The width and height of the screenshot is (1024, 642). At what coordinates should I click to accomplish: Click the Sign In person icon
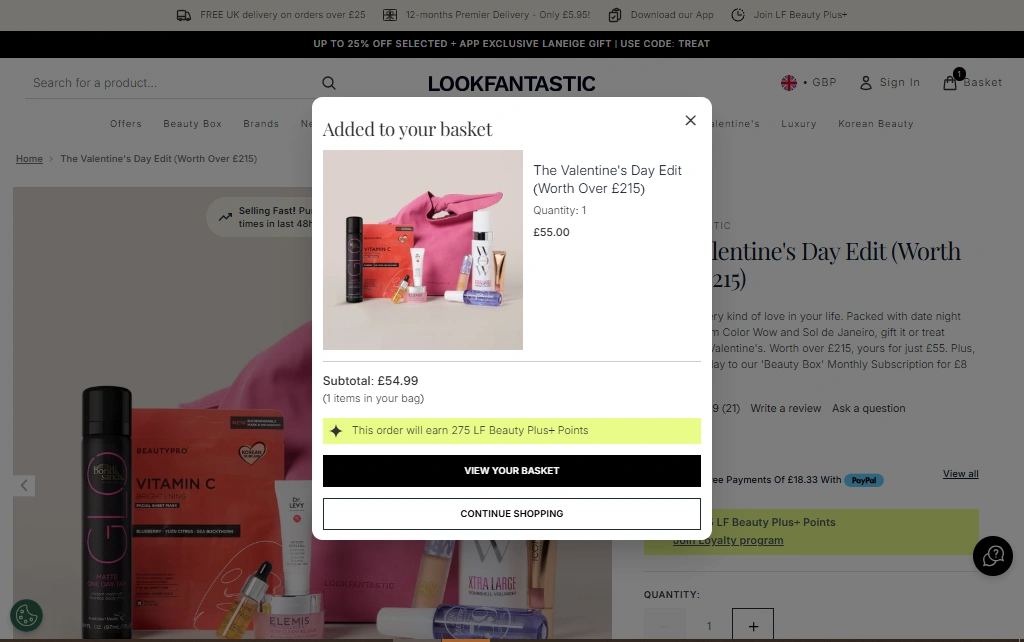866,83
